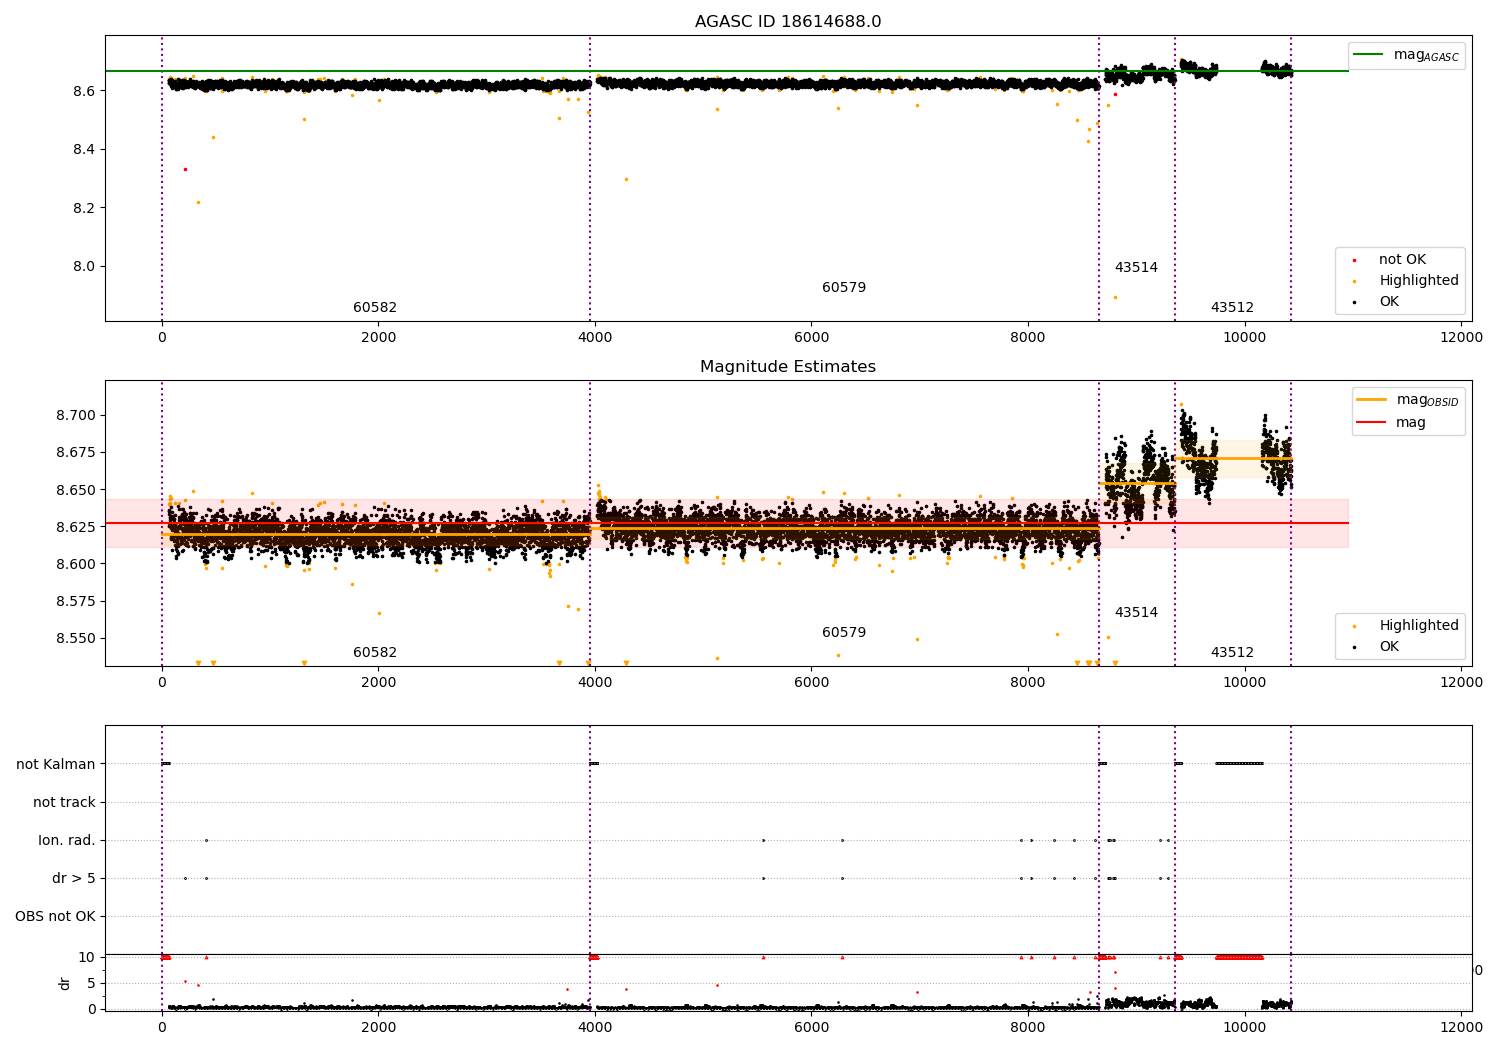The height and width of the screenshot is (1050, 1500).
Task: Click obsid label 43512 in the top plot
Action: pos(1232,308)
